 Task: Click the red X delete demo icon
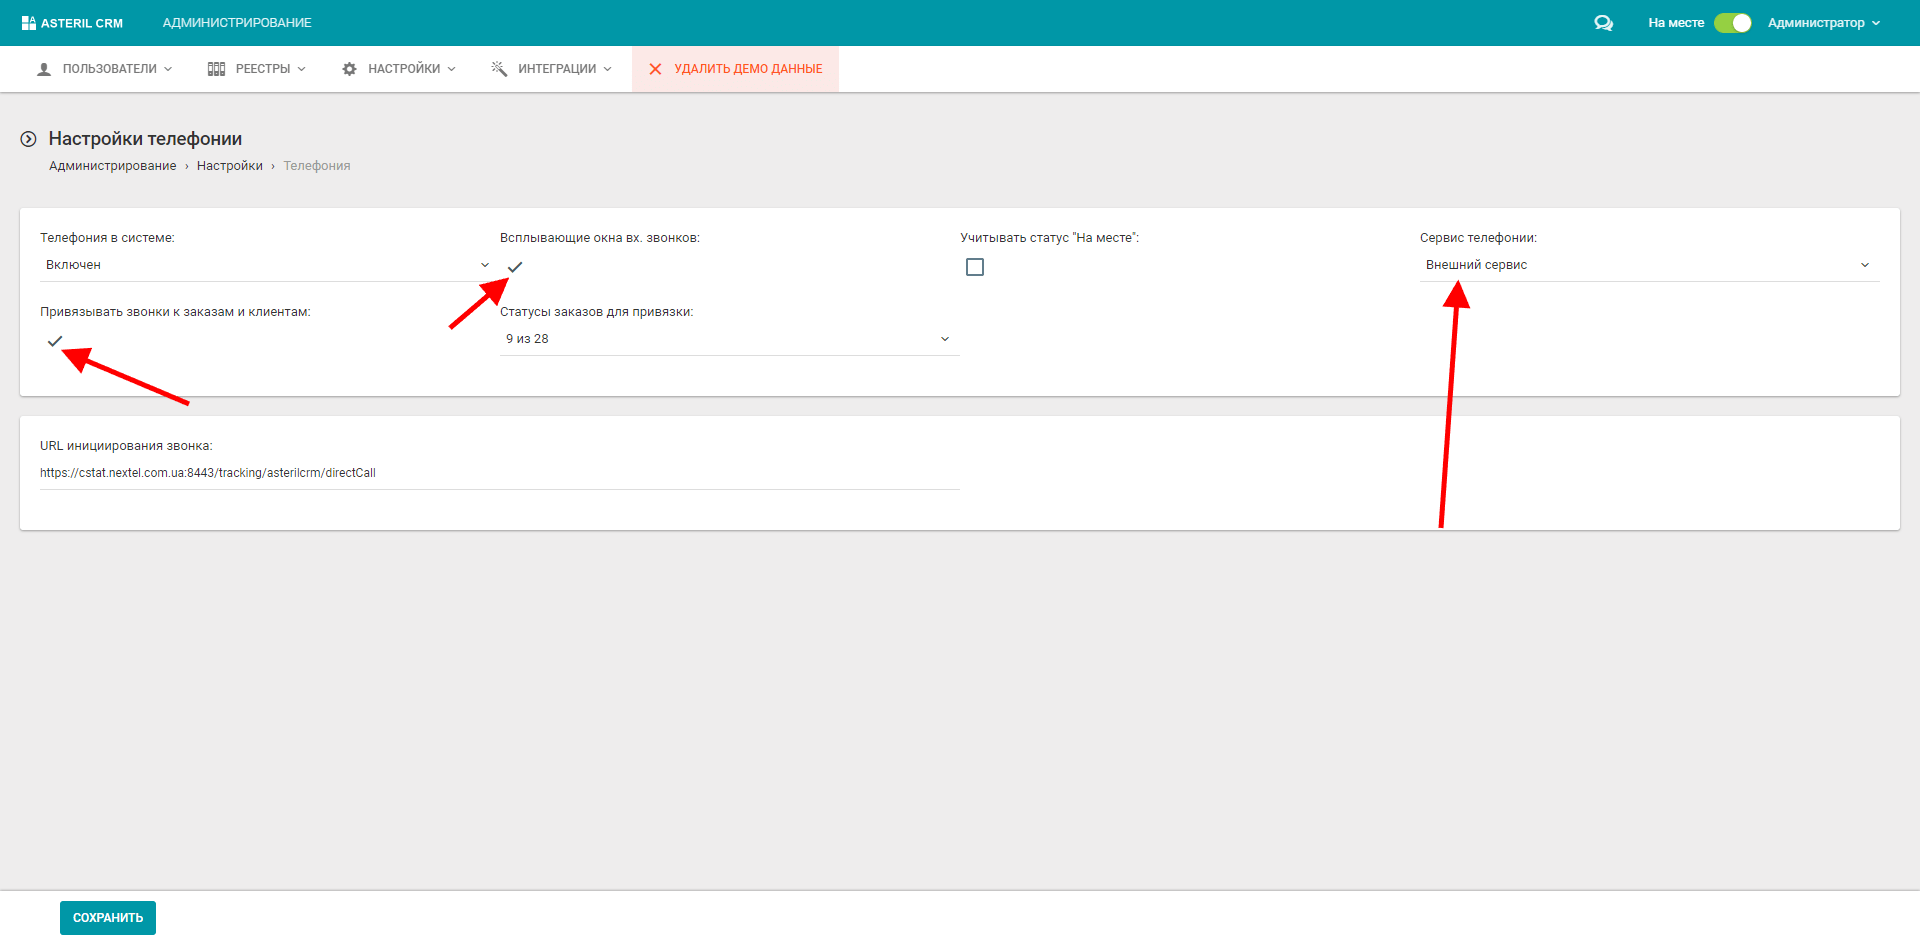click(655, 69)
